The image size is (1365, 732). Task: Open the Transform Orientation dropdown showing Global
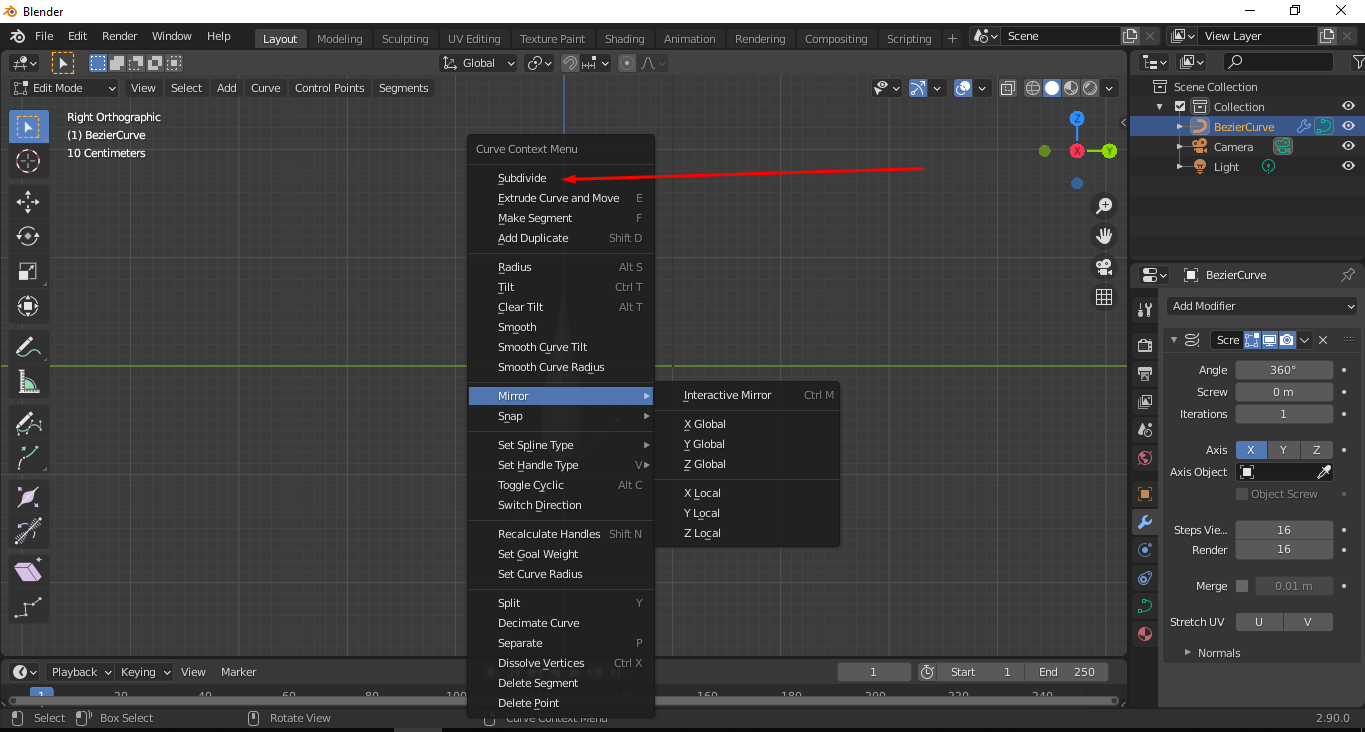coord(478,62)
